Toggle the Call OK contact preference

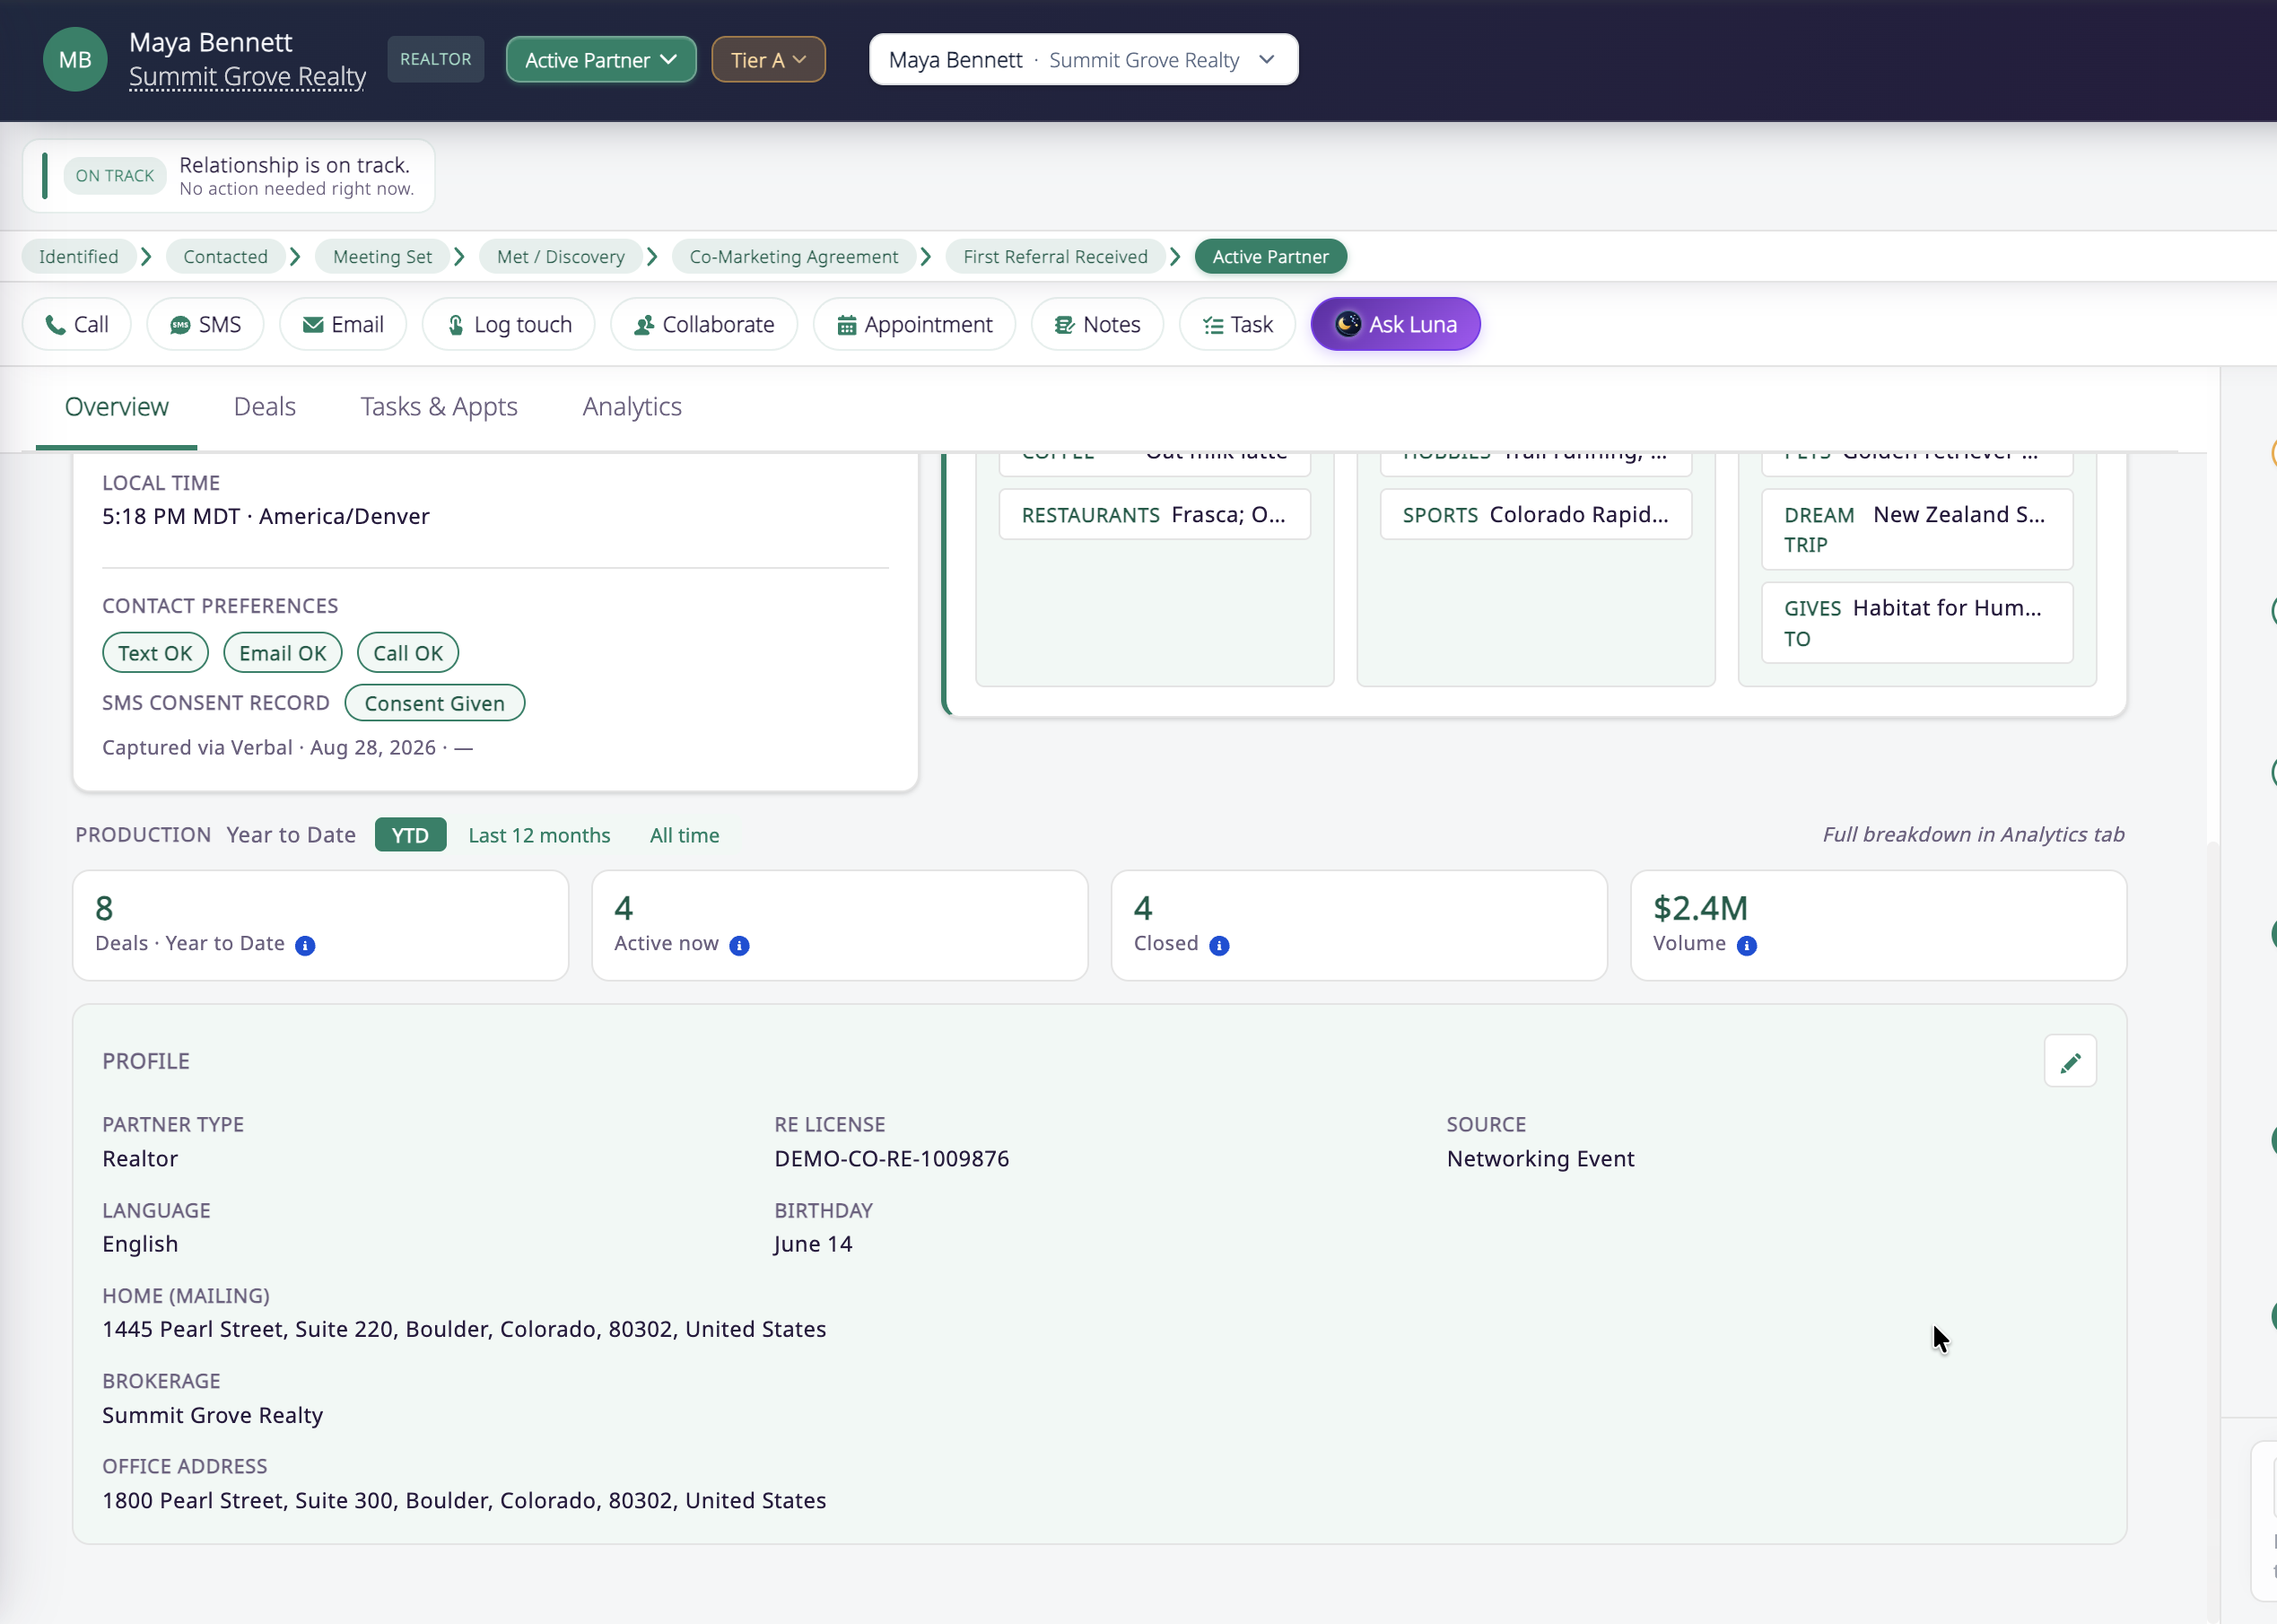[x=408, y=653]
